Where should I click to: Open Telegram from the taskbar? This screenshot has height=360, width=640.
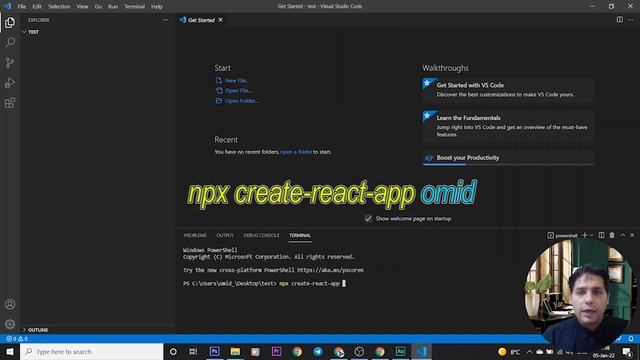tap(318, 351)
